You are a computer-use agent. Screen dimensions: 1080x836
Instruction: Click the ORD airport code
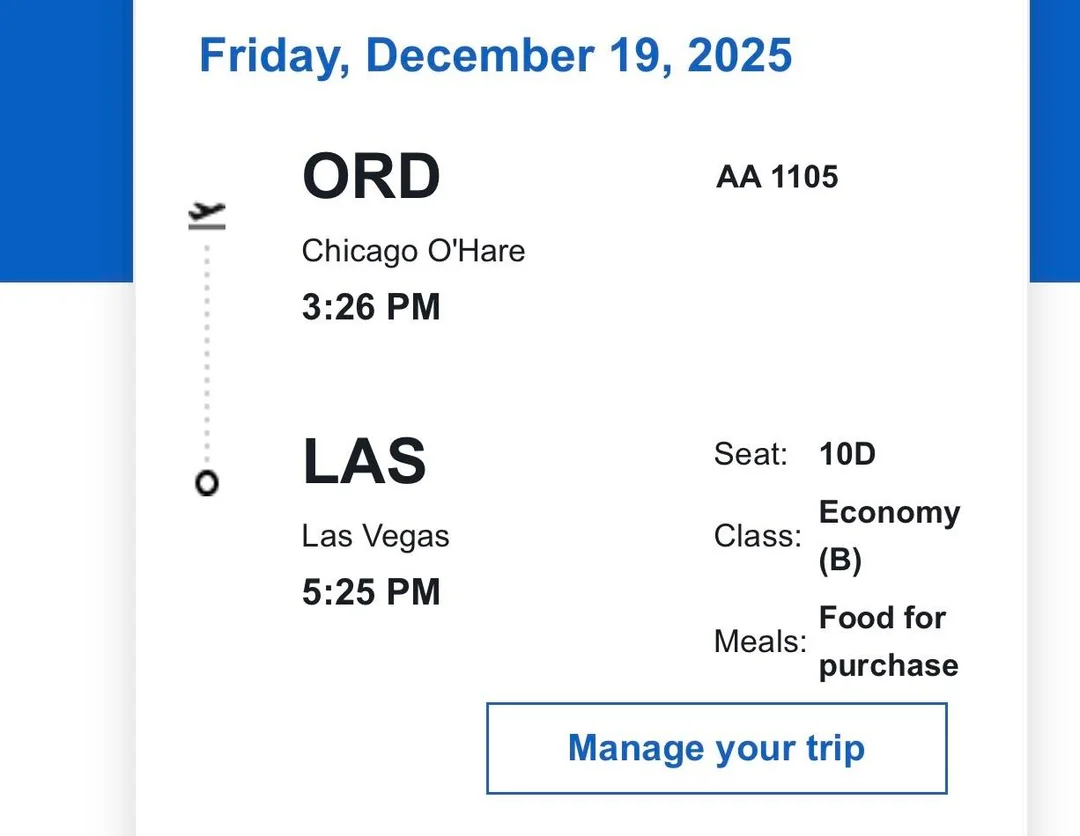371,177
